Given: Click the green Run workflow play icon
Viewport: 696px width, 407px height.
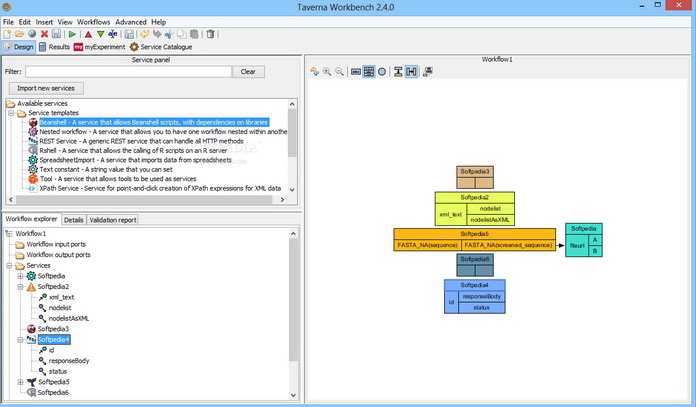Looking at the screenshot, I should (73, 33).
